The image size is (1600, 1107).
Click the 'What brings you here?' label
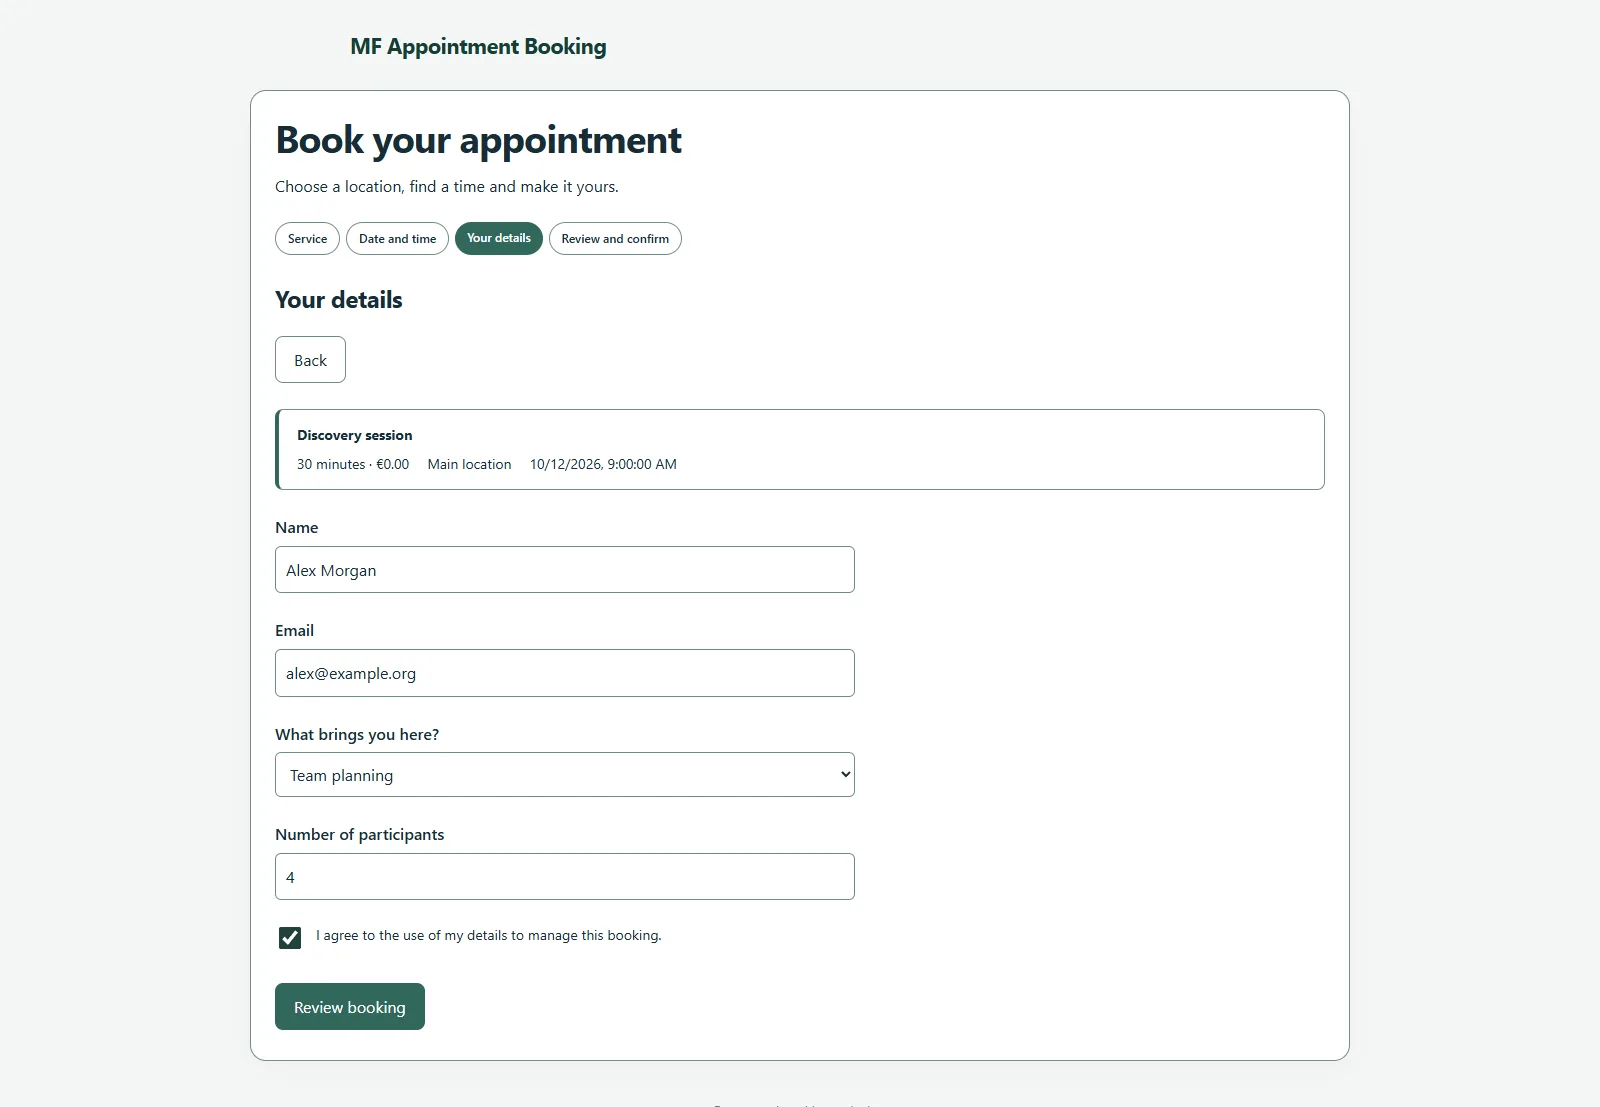(356, 734)
